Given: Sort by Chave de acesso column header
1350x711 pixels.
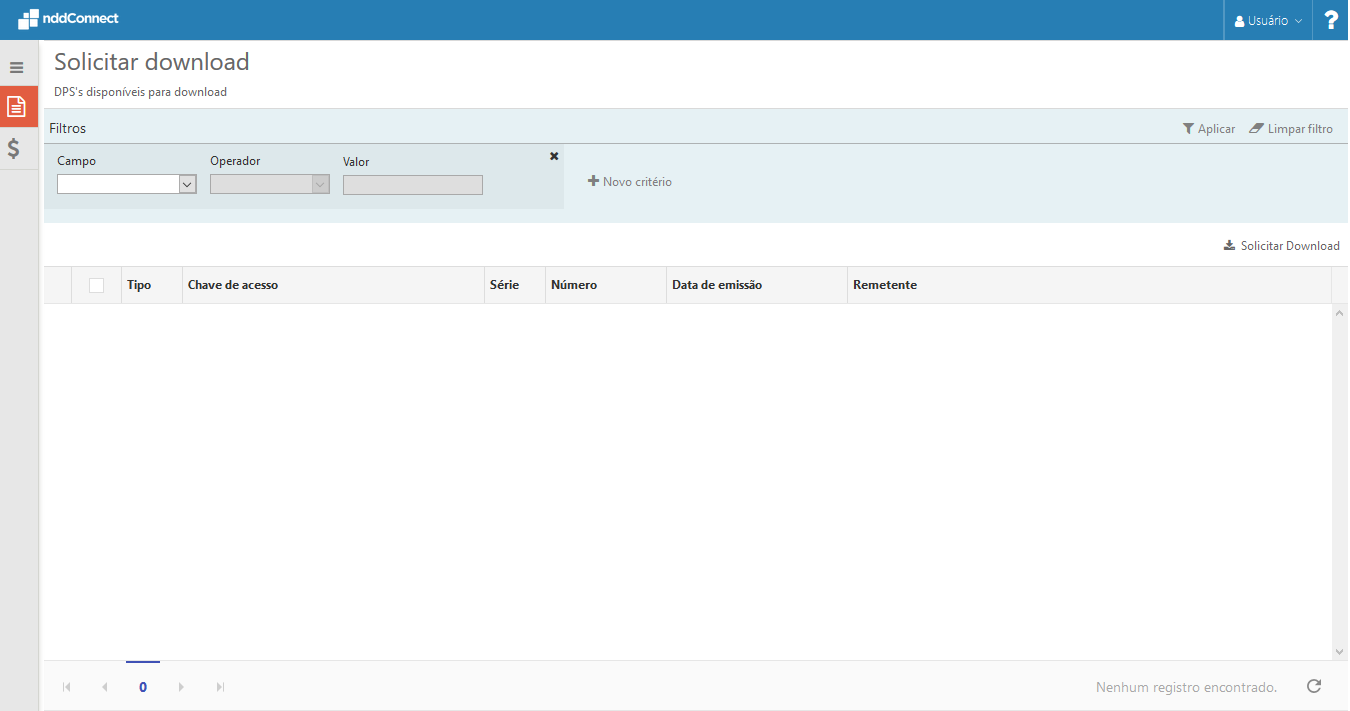Looking at the screenshot, I should click(233, 285).
